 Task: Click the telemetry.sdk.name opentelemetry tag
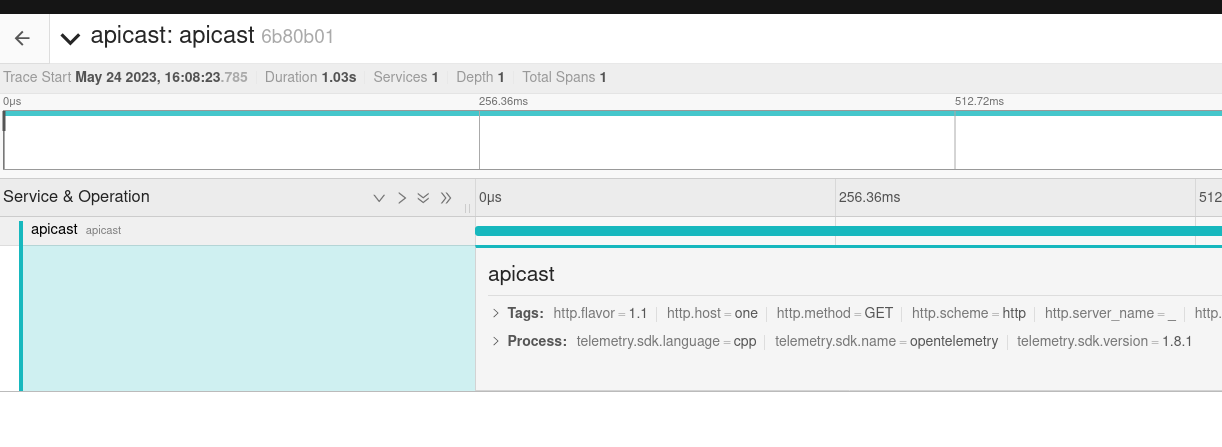pos(886,341)
